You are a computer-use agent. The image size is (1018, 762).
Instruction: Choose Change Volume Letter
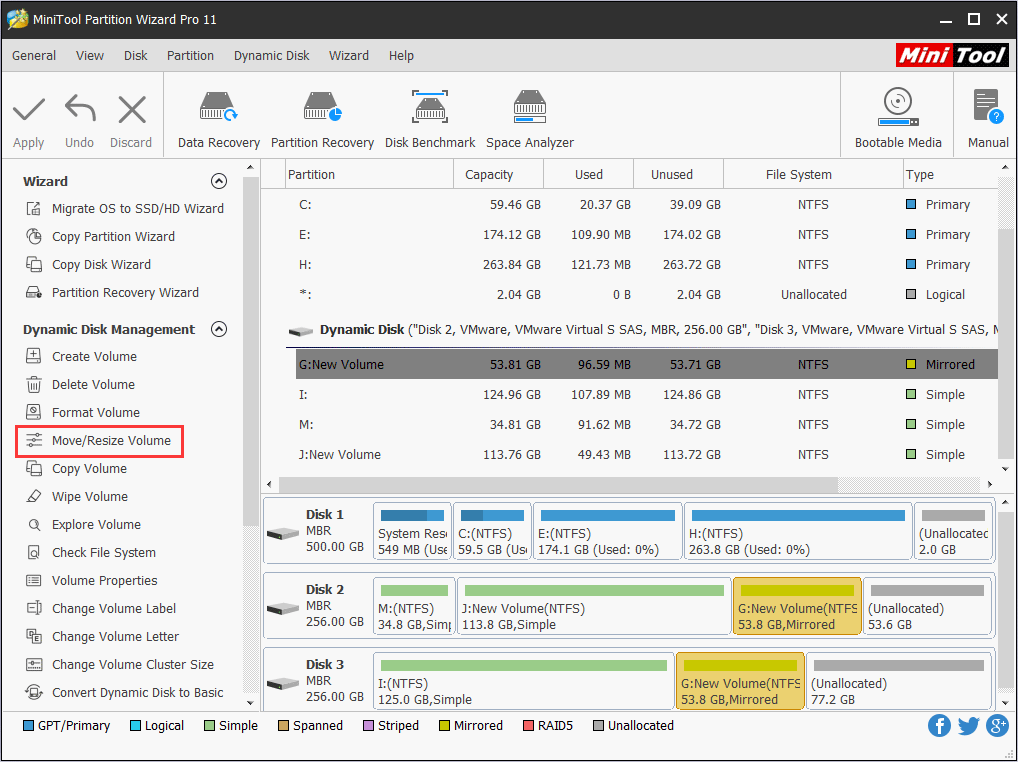pyautogui.click(x=102, y=636)
